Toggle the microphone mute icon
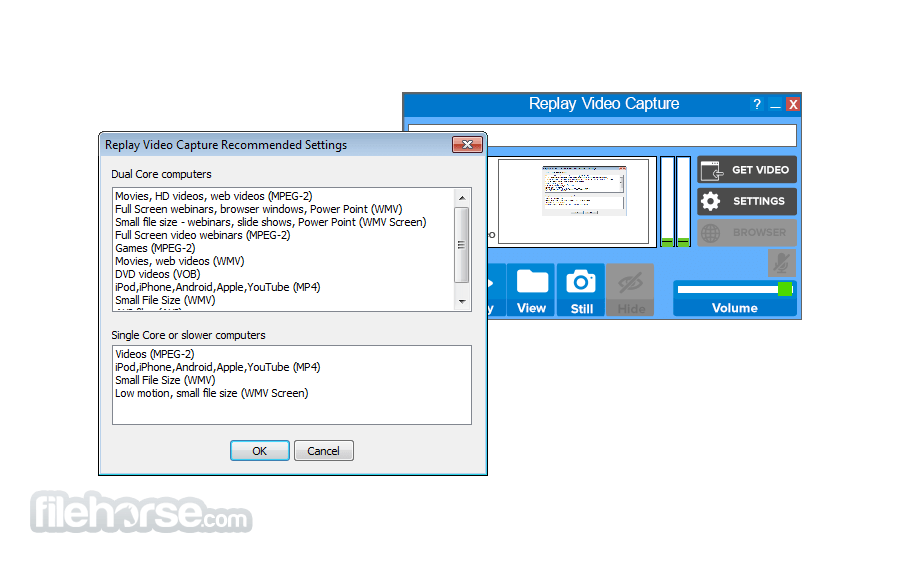 click(x=782, y=263)
